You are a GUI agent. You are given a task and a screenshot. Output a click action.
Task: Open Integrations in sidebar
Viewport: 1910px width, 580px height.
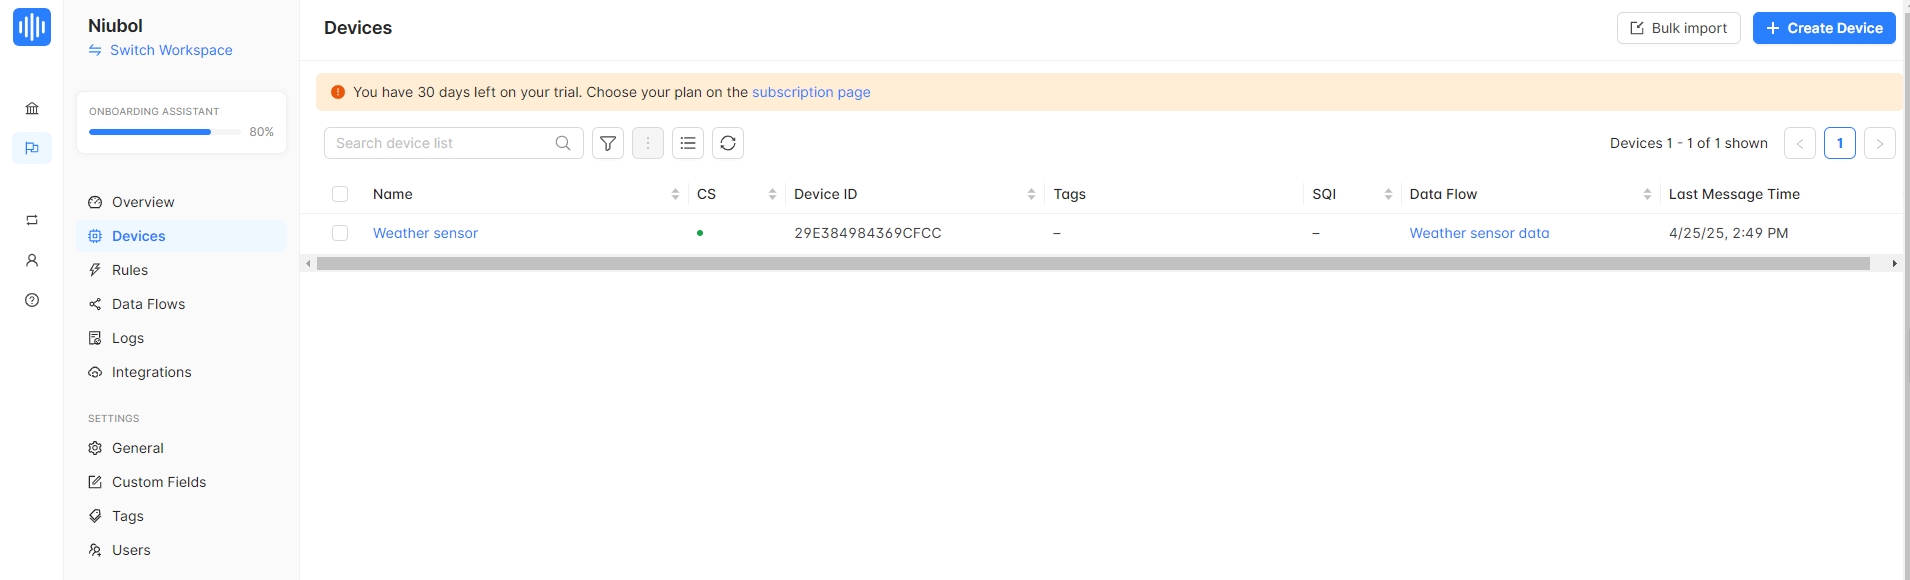(x=181, y=372)
